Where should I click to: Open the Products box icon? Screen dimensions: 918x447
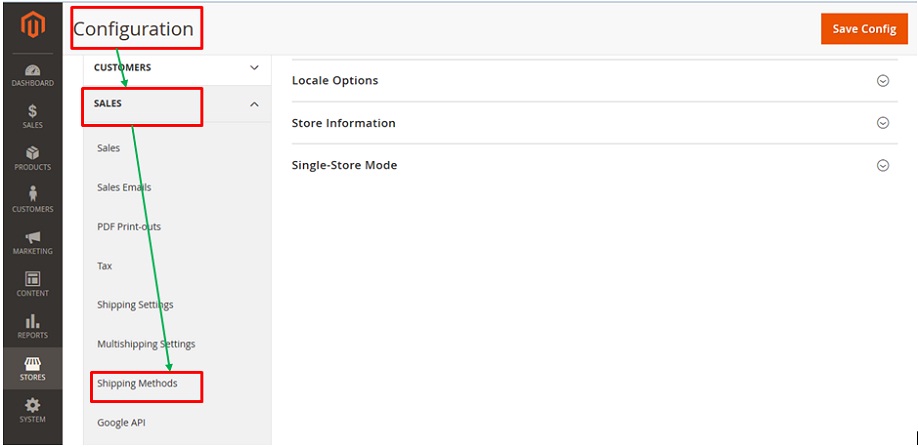(33, 153)
